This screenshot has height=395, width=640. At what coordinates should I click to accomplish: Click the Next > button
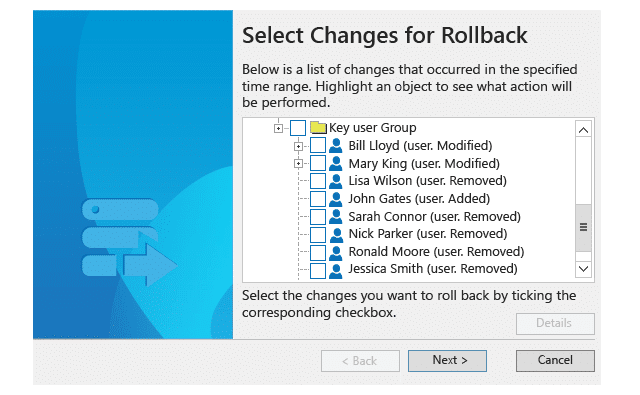[x=447, y=361]
